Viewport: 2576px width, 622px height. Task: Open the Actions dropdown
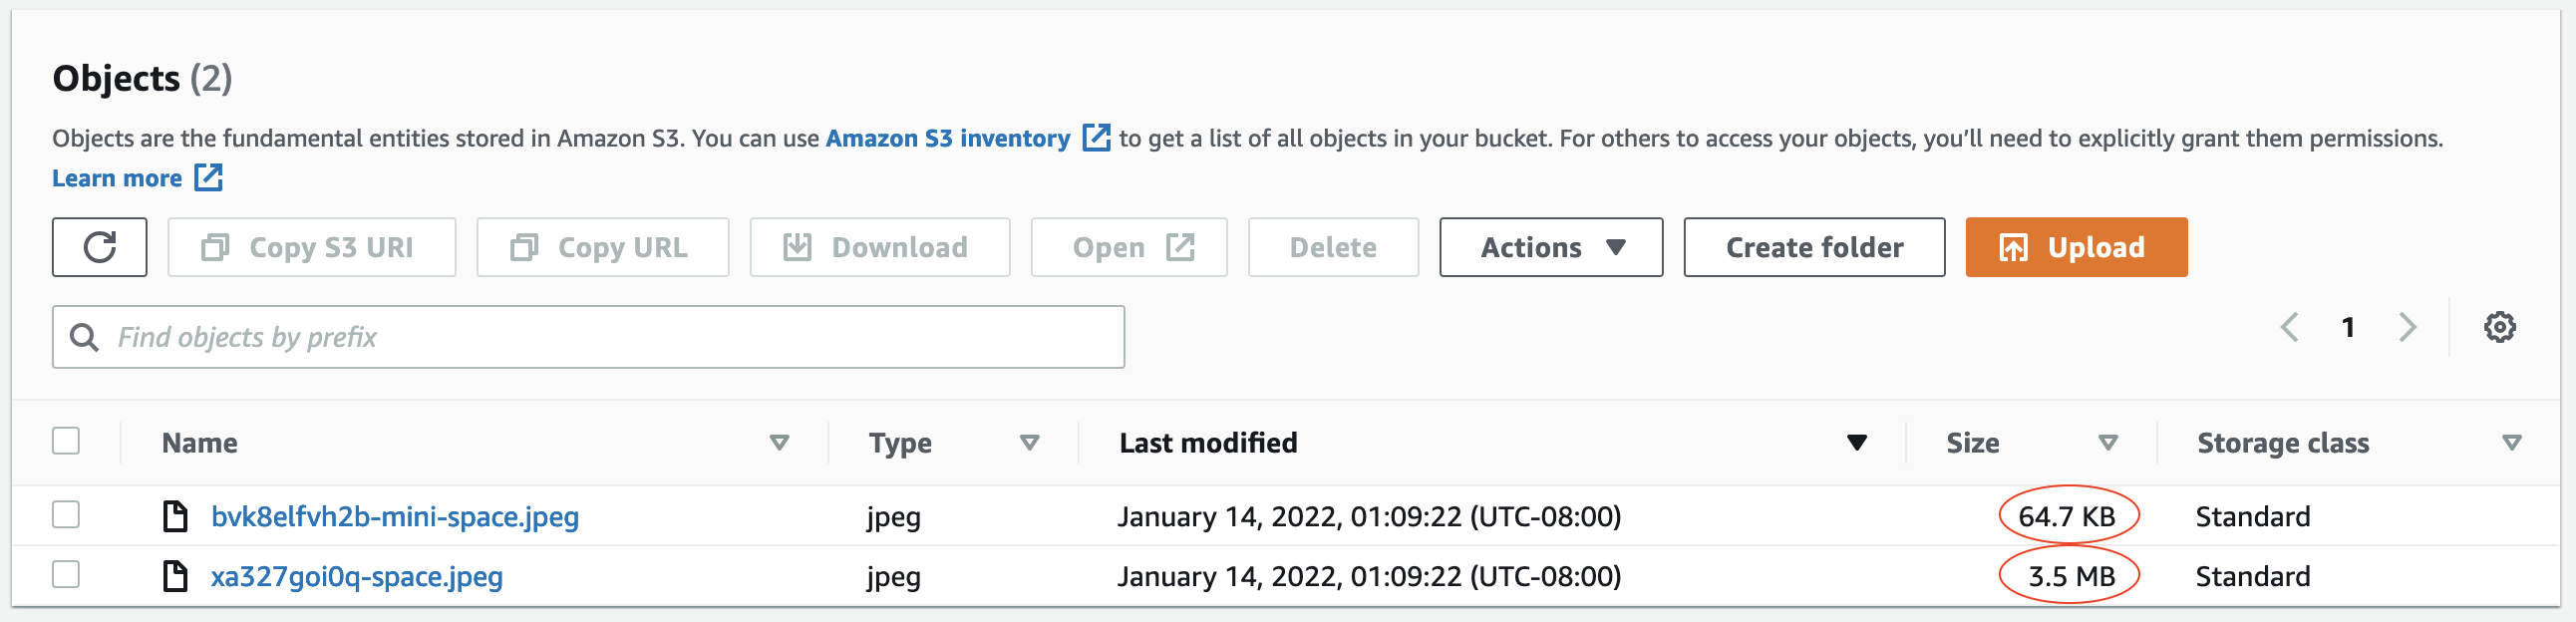[x=1550, y=247]
